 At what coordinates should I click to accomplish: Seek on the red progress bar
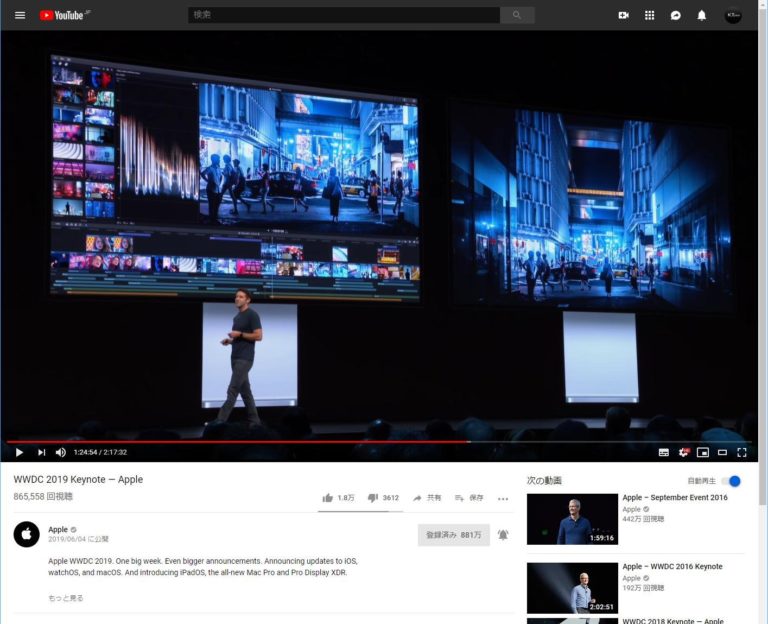click(x=300, y=441)
